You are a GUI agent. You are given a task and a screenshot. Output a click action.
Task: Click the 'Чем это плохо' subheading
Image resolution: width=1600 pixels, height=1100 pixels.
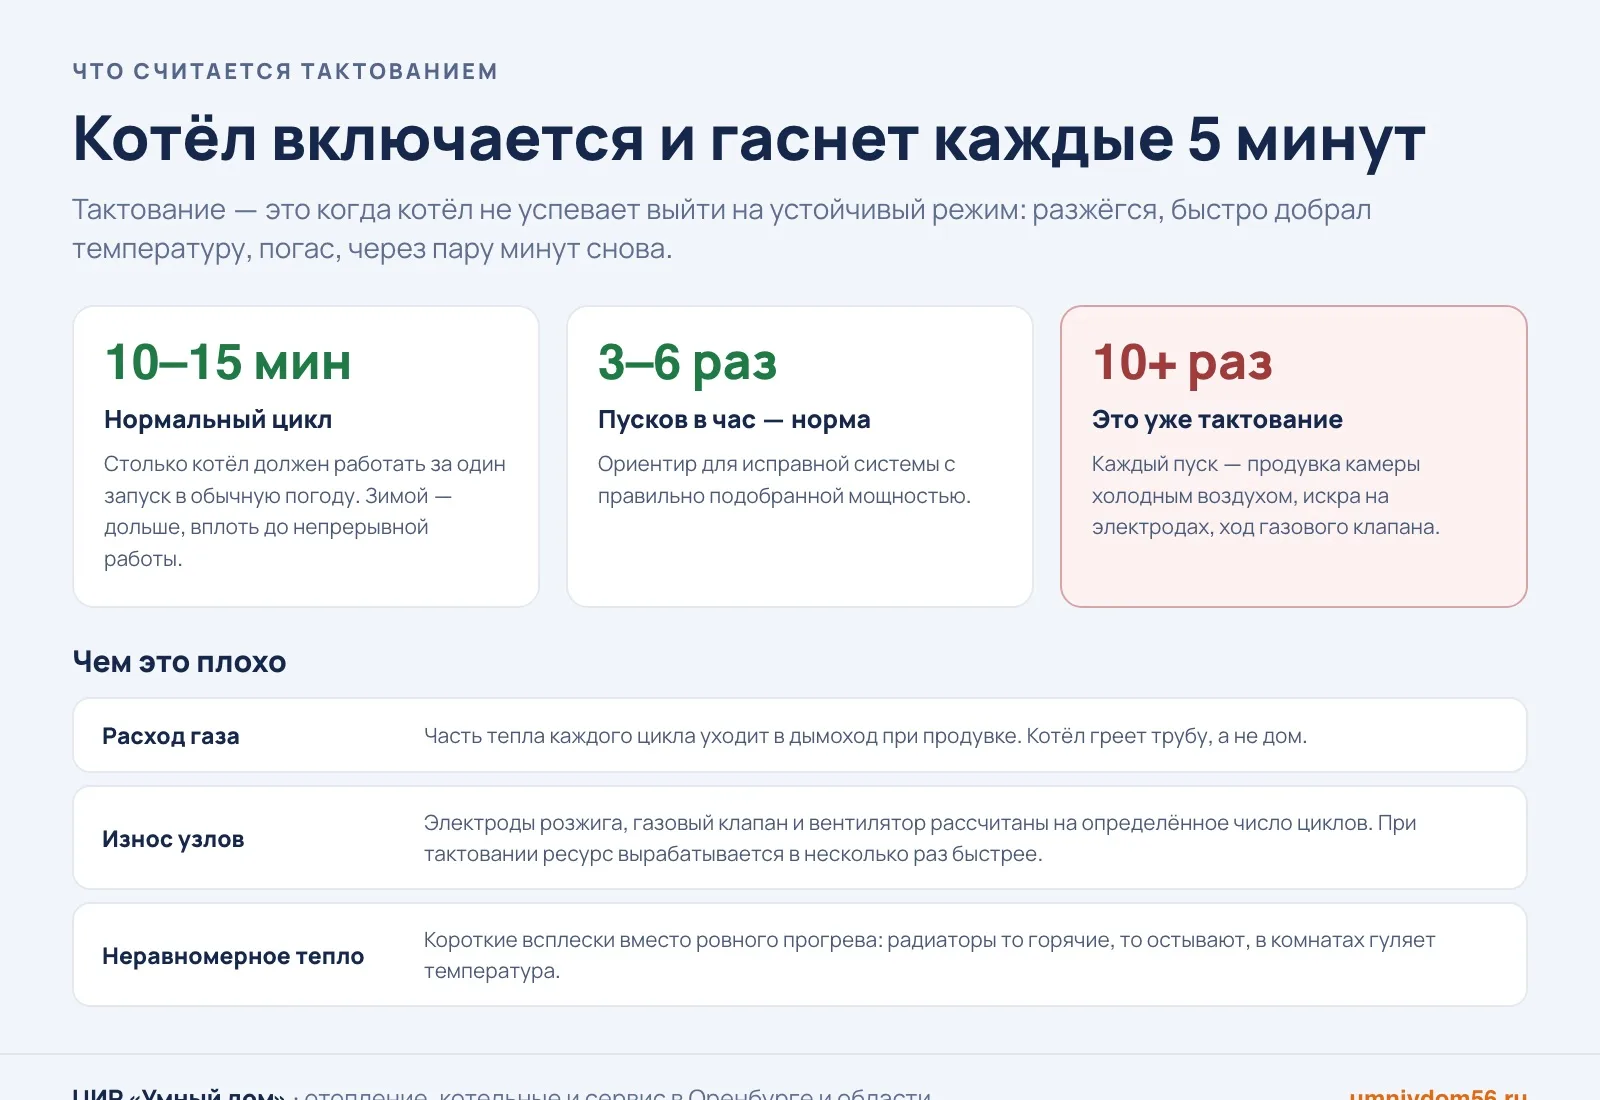[180, 662]
